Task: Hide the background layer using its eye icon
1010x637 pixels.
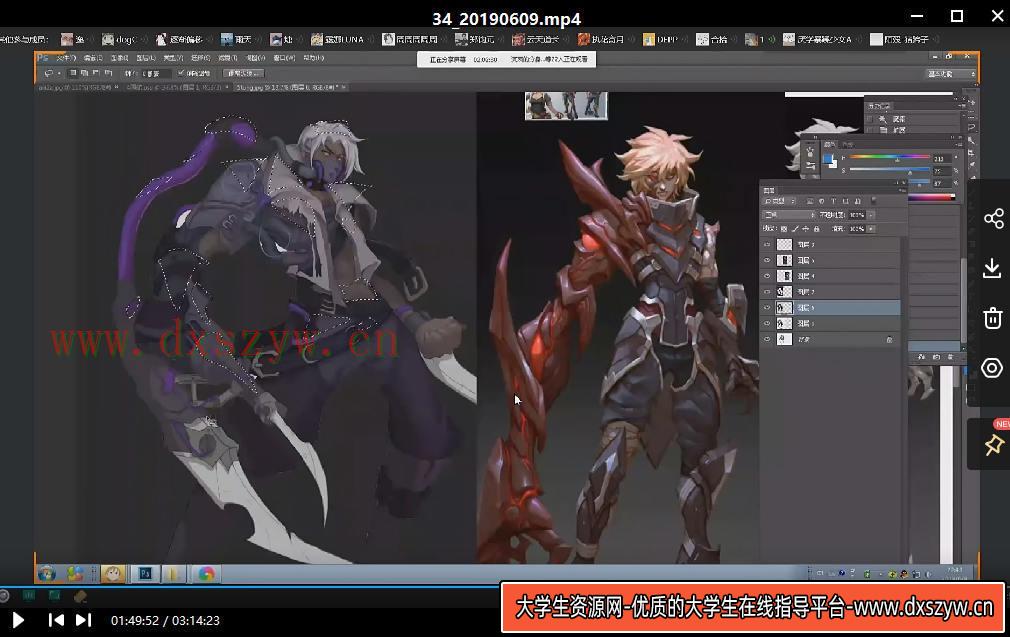Action: tap(767, 339)
